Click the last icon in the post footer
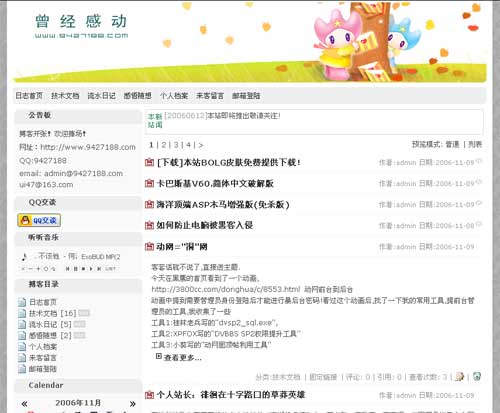Image resolution: width=500 pixels, height=413 pixels. click(x=477, y=376)
